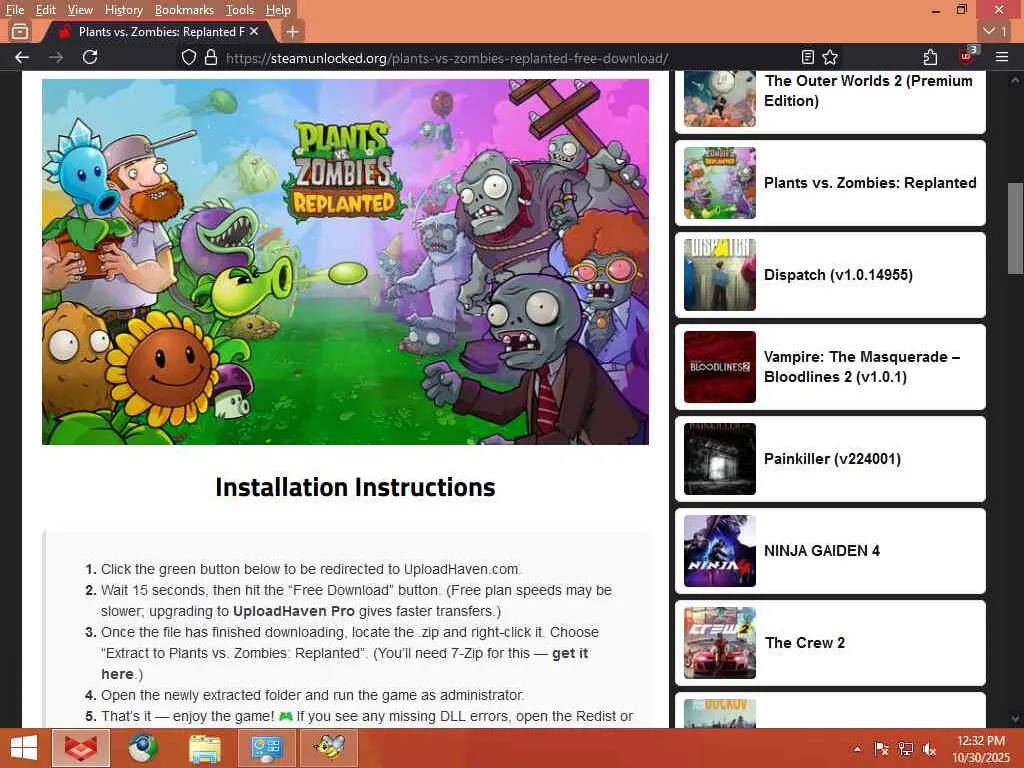Open the network tray icon
The width and height of the screenshot is (1024, 768).
click(x=905, y=749)
